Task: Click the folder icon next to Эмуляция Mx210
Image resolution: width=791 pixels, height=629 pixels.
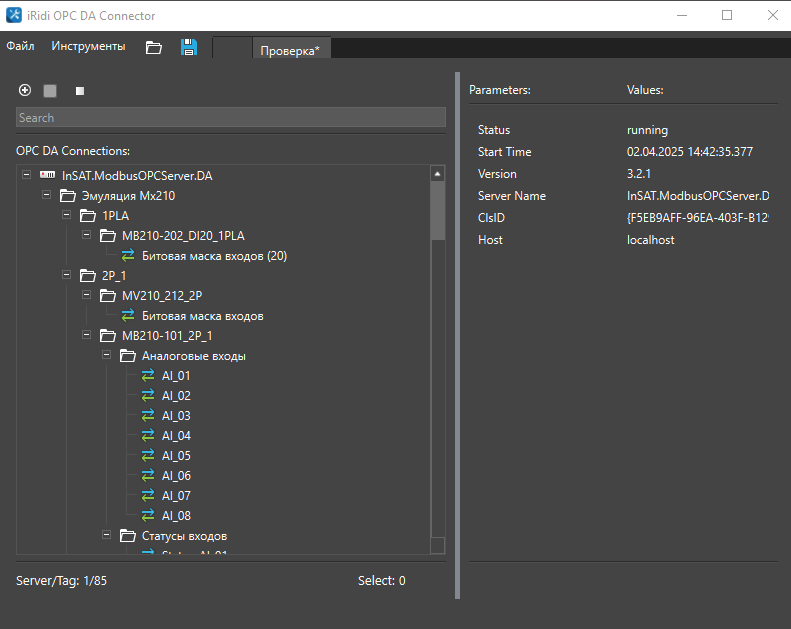Action: tap(67, 195)
